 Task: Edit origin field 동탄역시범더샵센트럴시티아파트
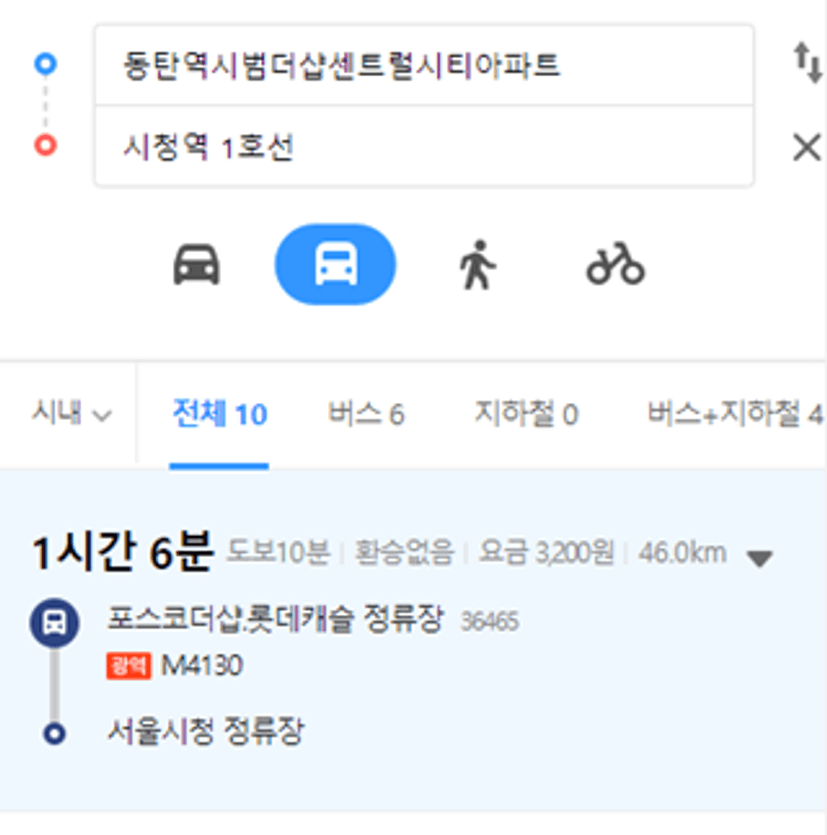coord(424,66)
